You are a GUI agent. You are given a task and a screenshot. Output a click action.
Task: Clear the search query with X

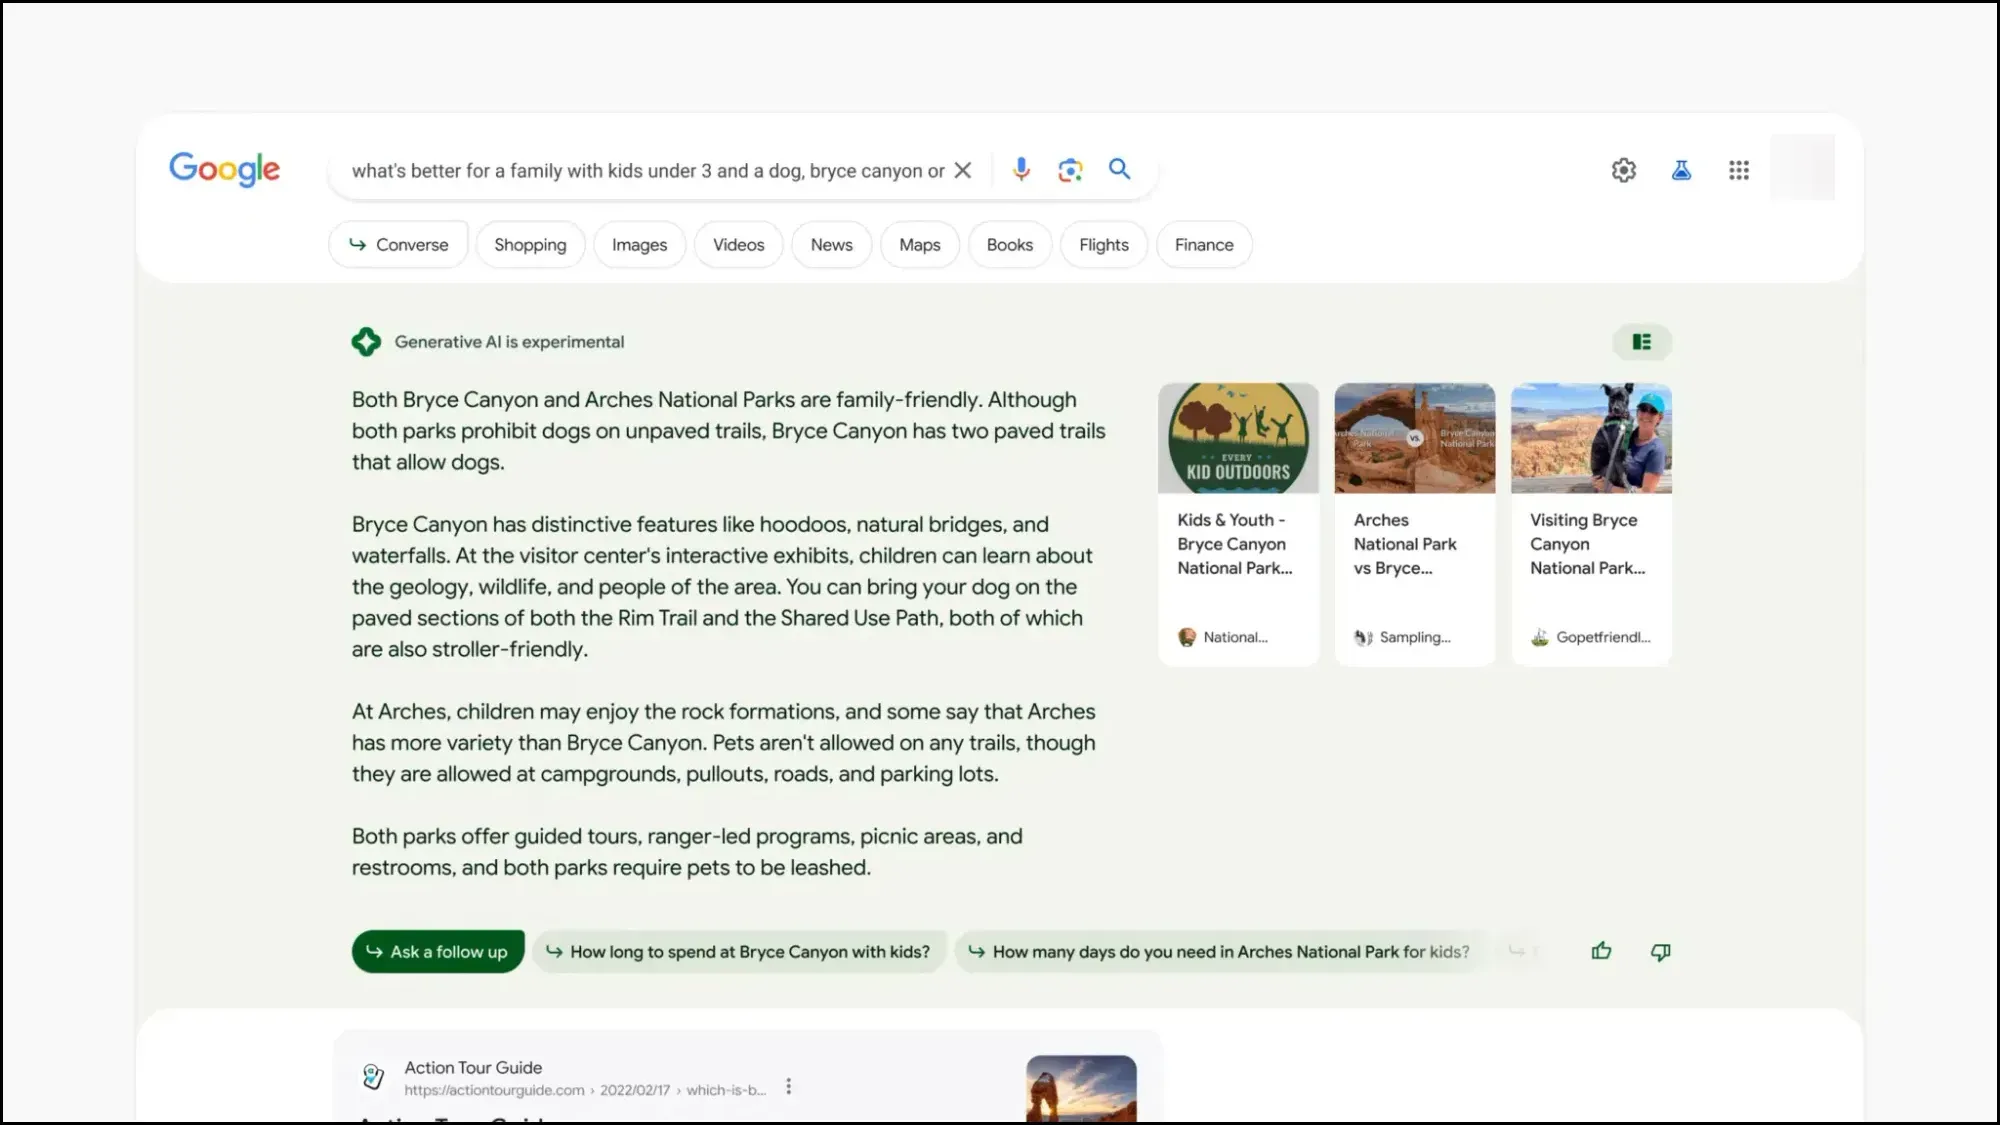pyautogui.click(x=963, y=170)
